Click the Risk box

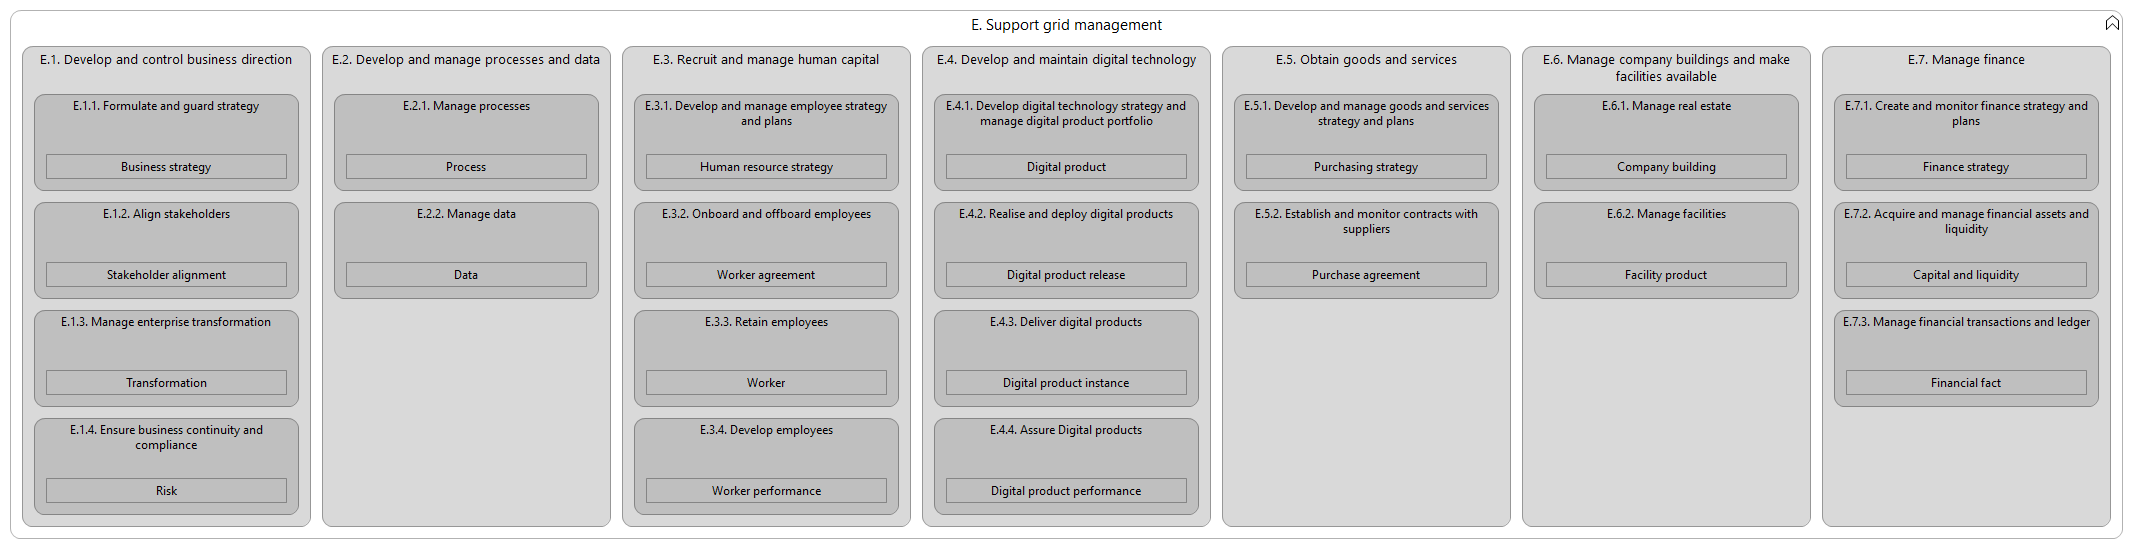pyautogui.click(x=166, y=491)
